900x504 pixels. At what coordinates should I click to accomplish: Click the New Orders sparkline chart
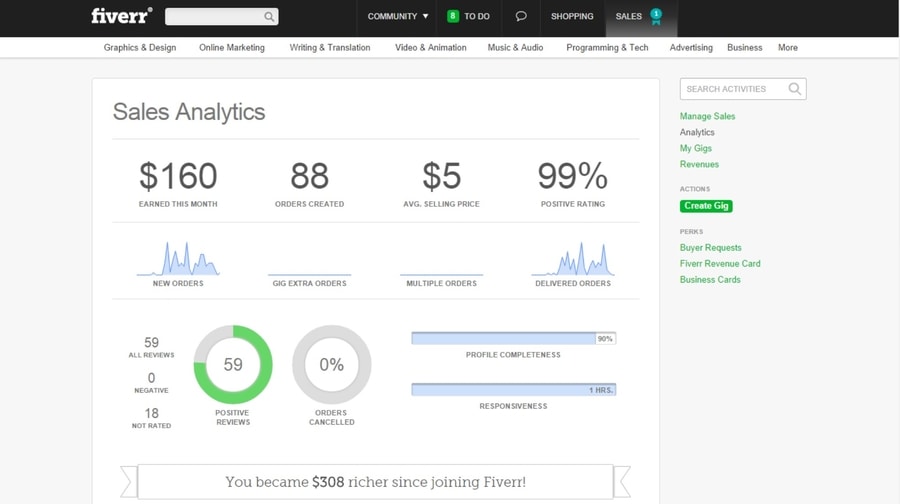pos(178,259)
